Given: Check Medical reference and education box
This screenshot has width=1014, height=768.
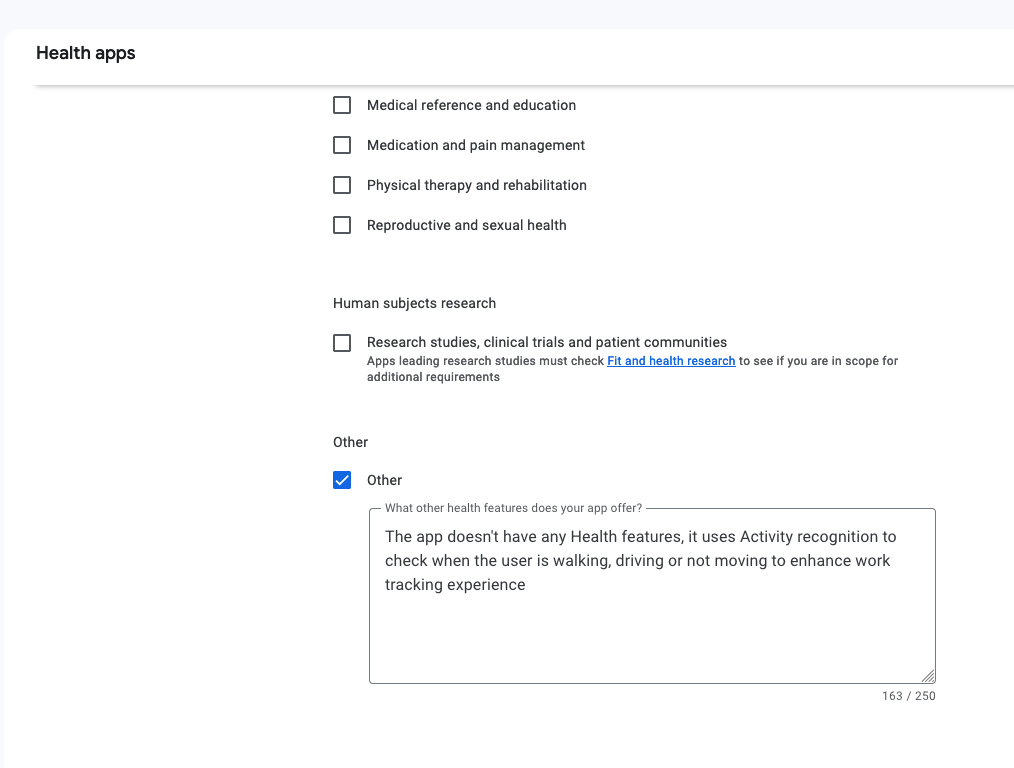Looking at the screenshot, I should coord(342,105).
